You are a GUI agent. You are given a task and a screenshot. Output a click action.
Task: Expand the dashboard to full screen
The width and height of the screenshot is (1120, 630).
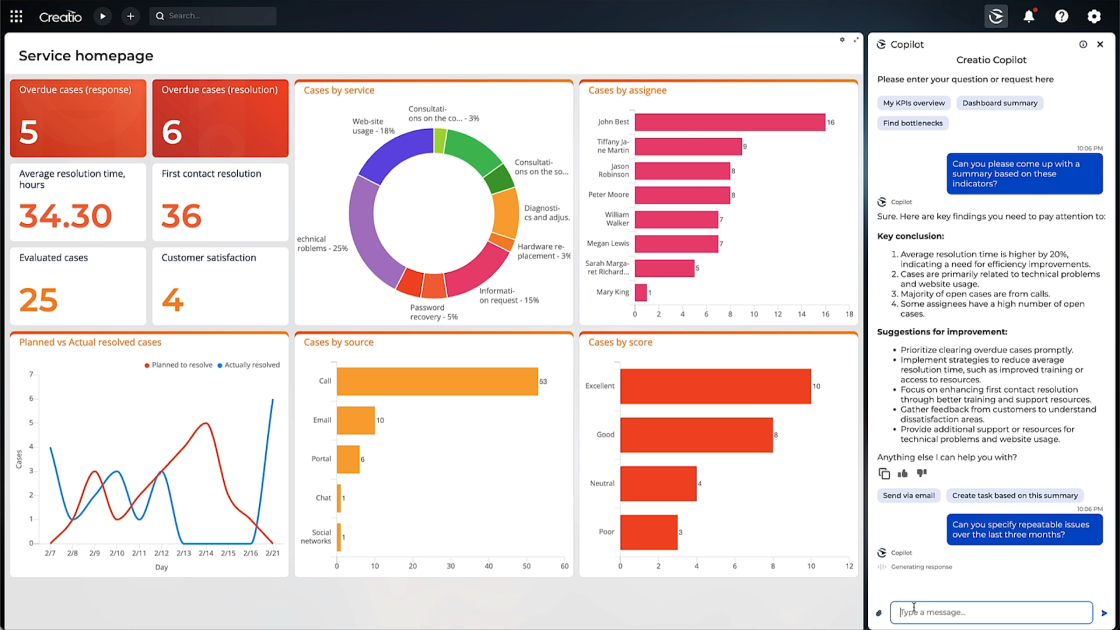(855, 39)
